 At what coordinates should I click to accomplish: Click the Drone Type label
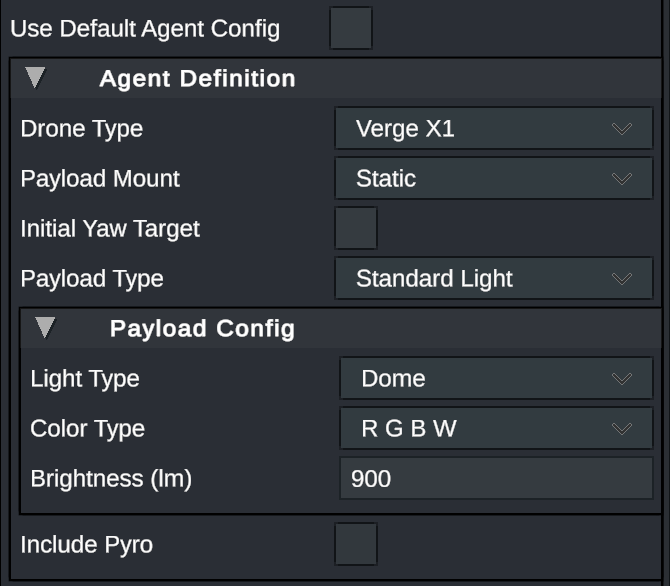point(82,129)
